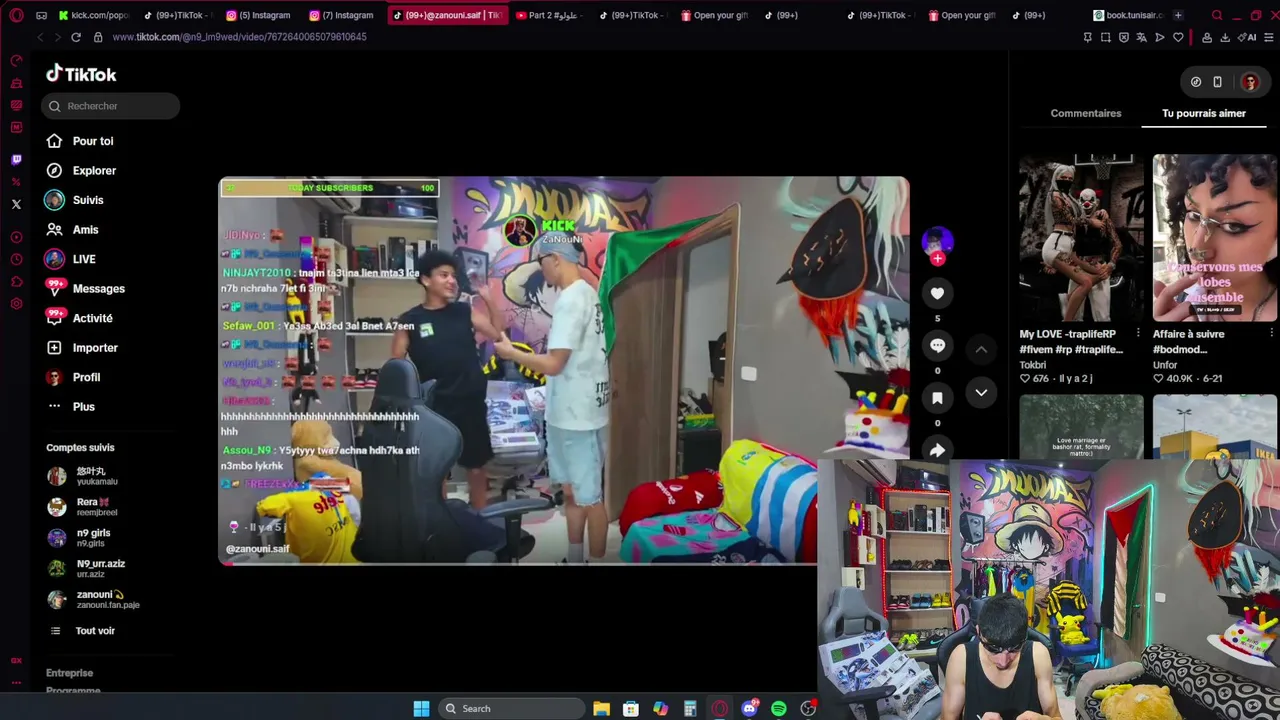Open the @zanouni.saif creator handle in video
1280x720 pixels.
(258, 549)
